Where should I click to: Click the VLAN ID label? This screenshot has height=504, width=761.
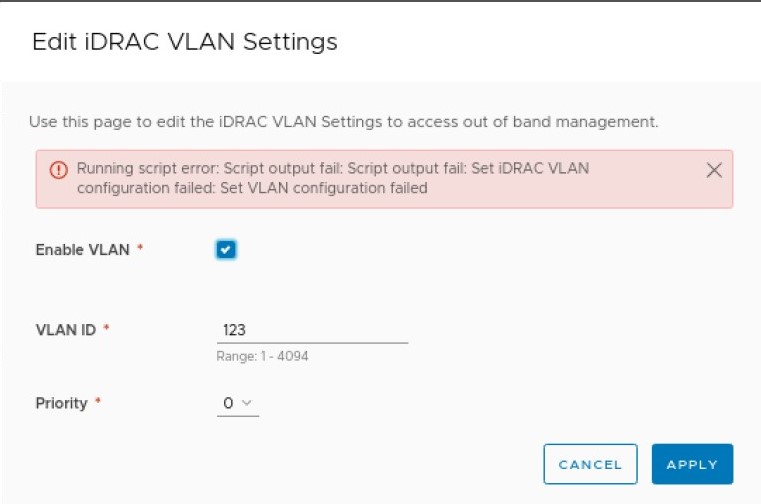click(65, 329)
